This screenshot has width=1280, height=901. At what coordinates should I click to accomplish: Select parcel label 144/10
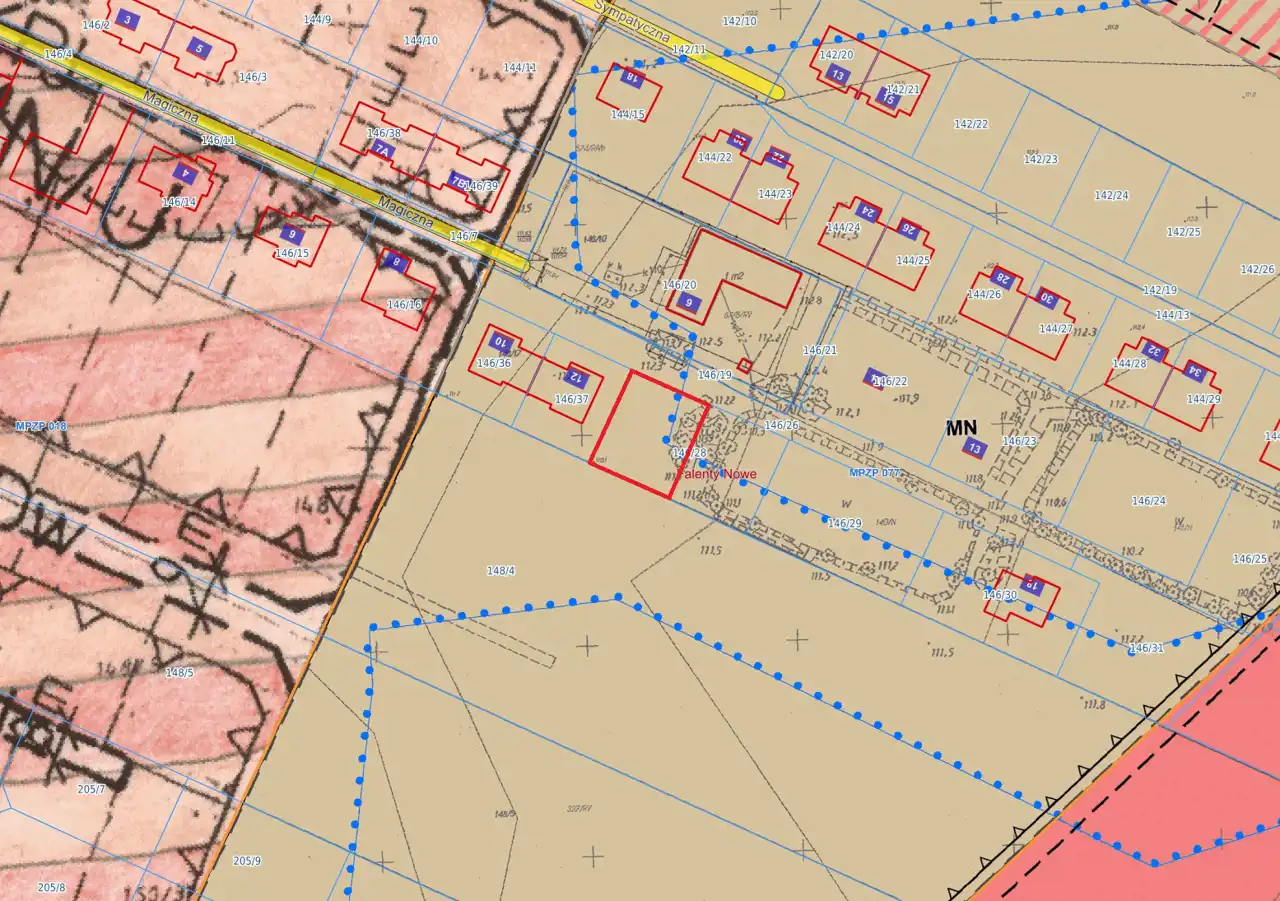pos(421,40)
